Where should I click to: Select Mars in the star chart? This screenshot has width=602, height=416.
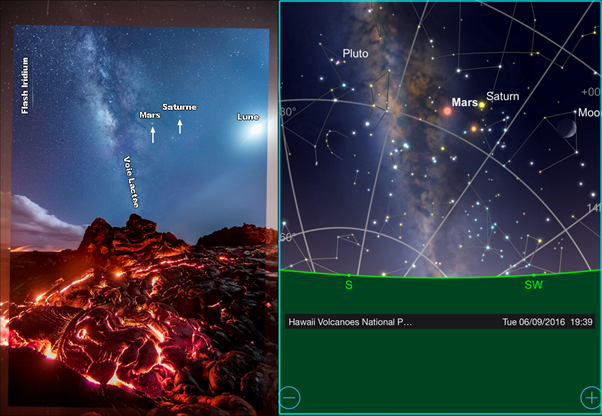pos(448,111)
